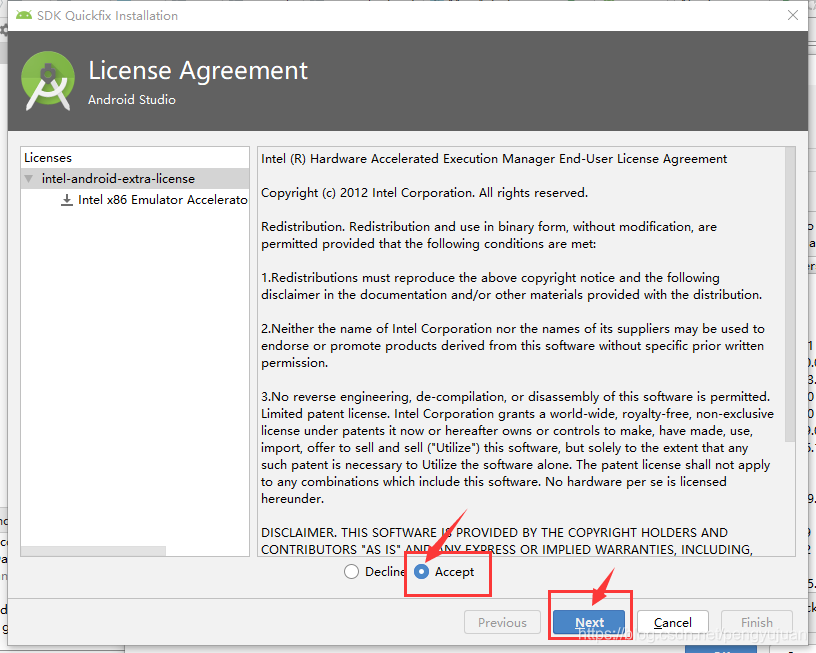Click the Cancel button
Viewport: 816px width, 653px height.
(x=672, y=622)
